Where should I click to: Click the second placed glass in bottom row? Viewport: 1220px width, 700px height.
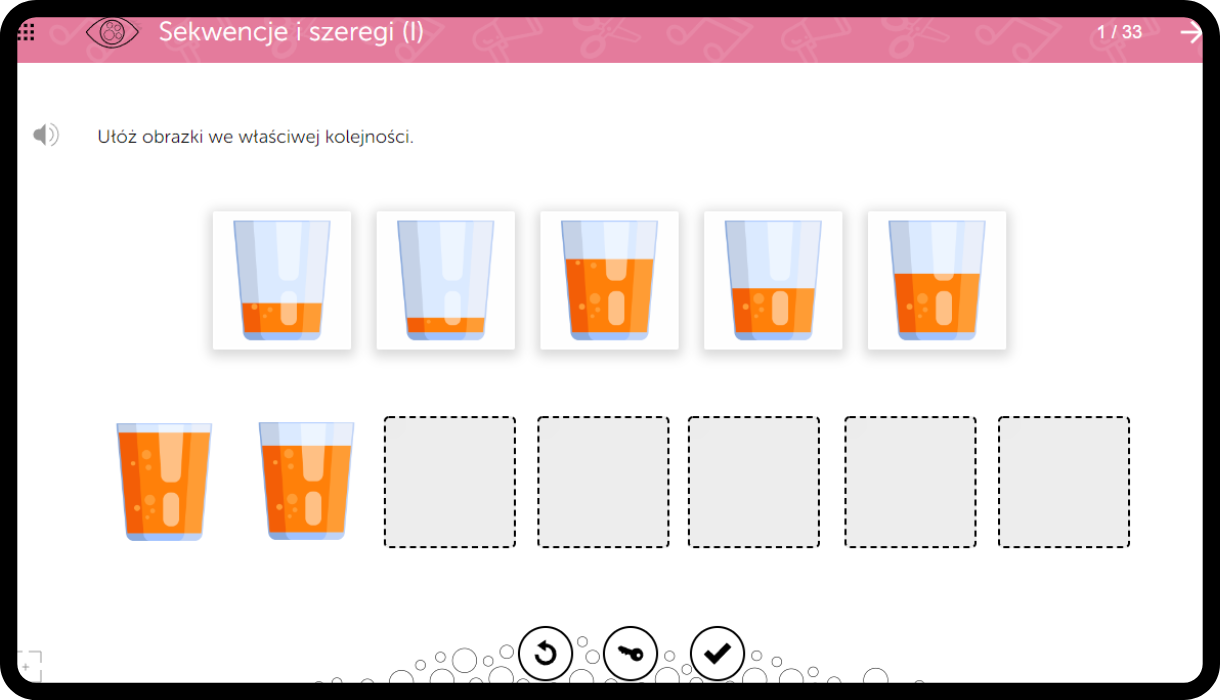point(306,481)
